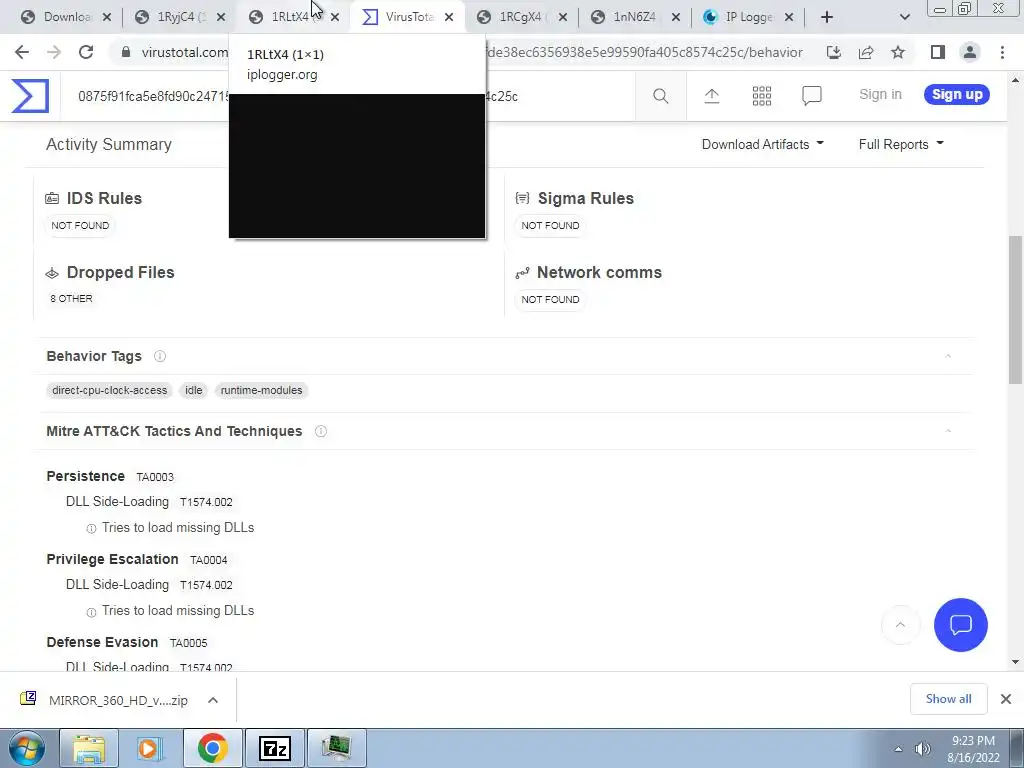This screenshot has width=1024, height=768.
Task: Expand Download Artifacts dropdown
Action: point(762,144)
